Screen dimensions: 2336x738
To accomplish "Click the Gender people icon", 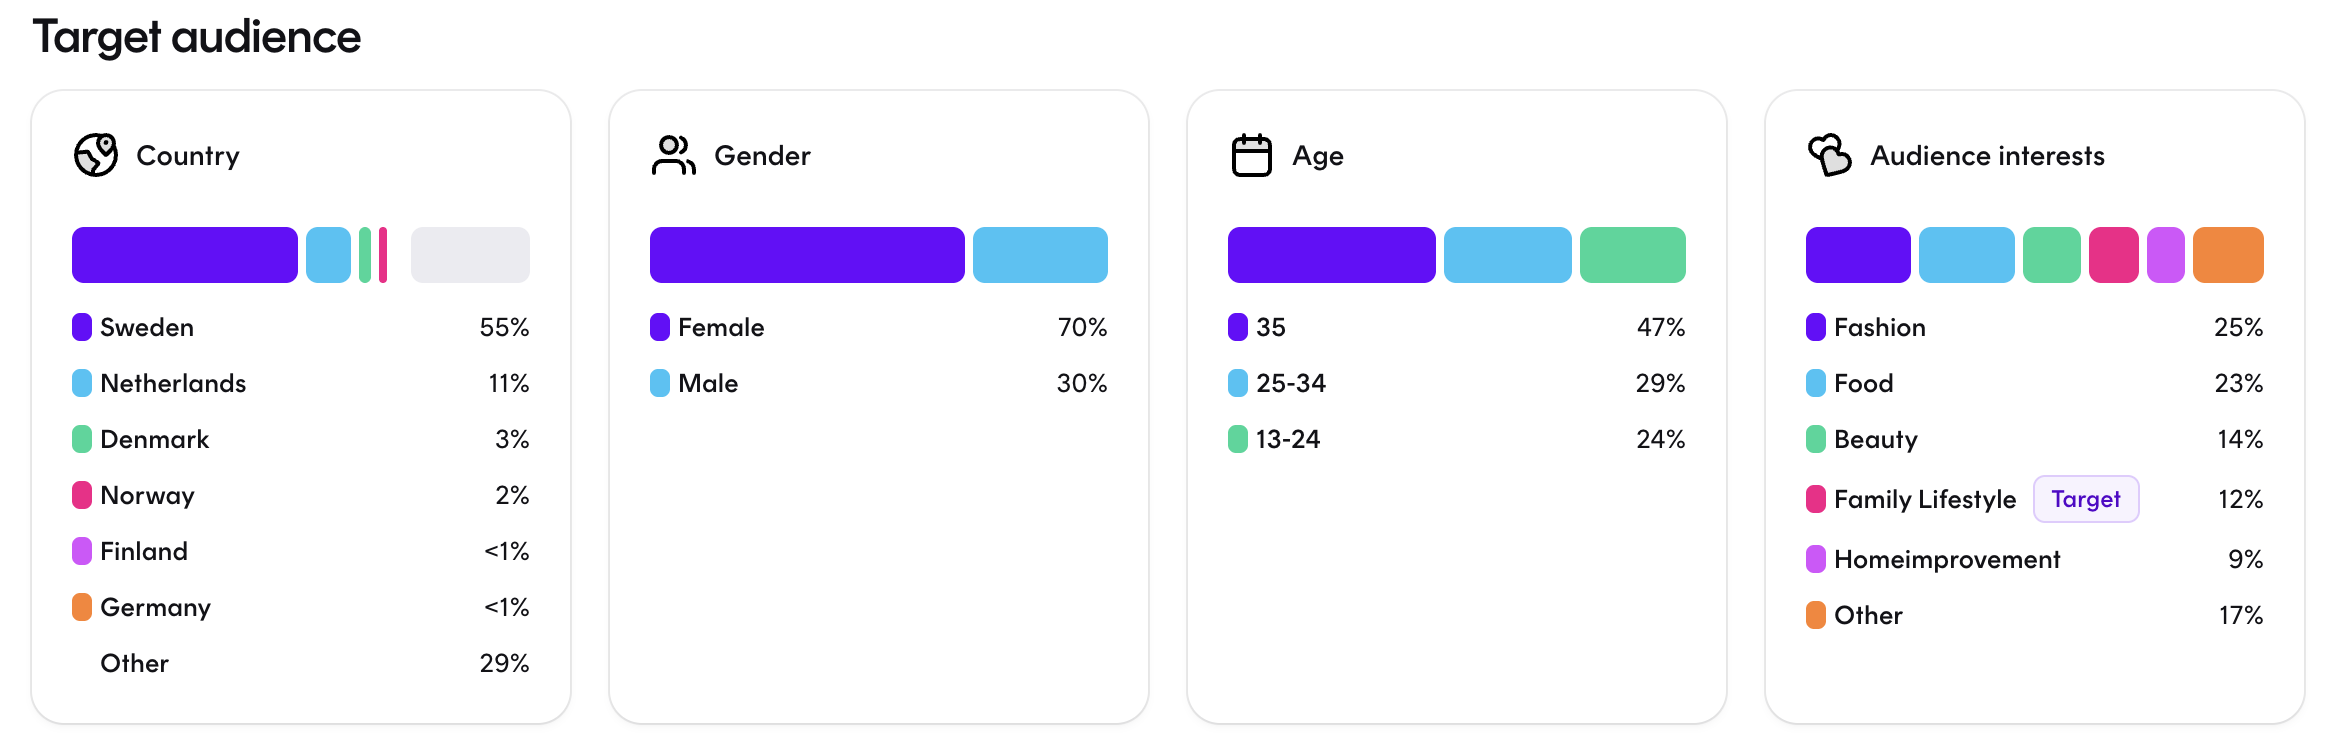I will pos(673,155).
